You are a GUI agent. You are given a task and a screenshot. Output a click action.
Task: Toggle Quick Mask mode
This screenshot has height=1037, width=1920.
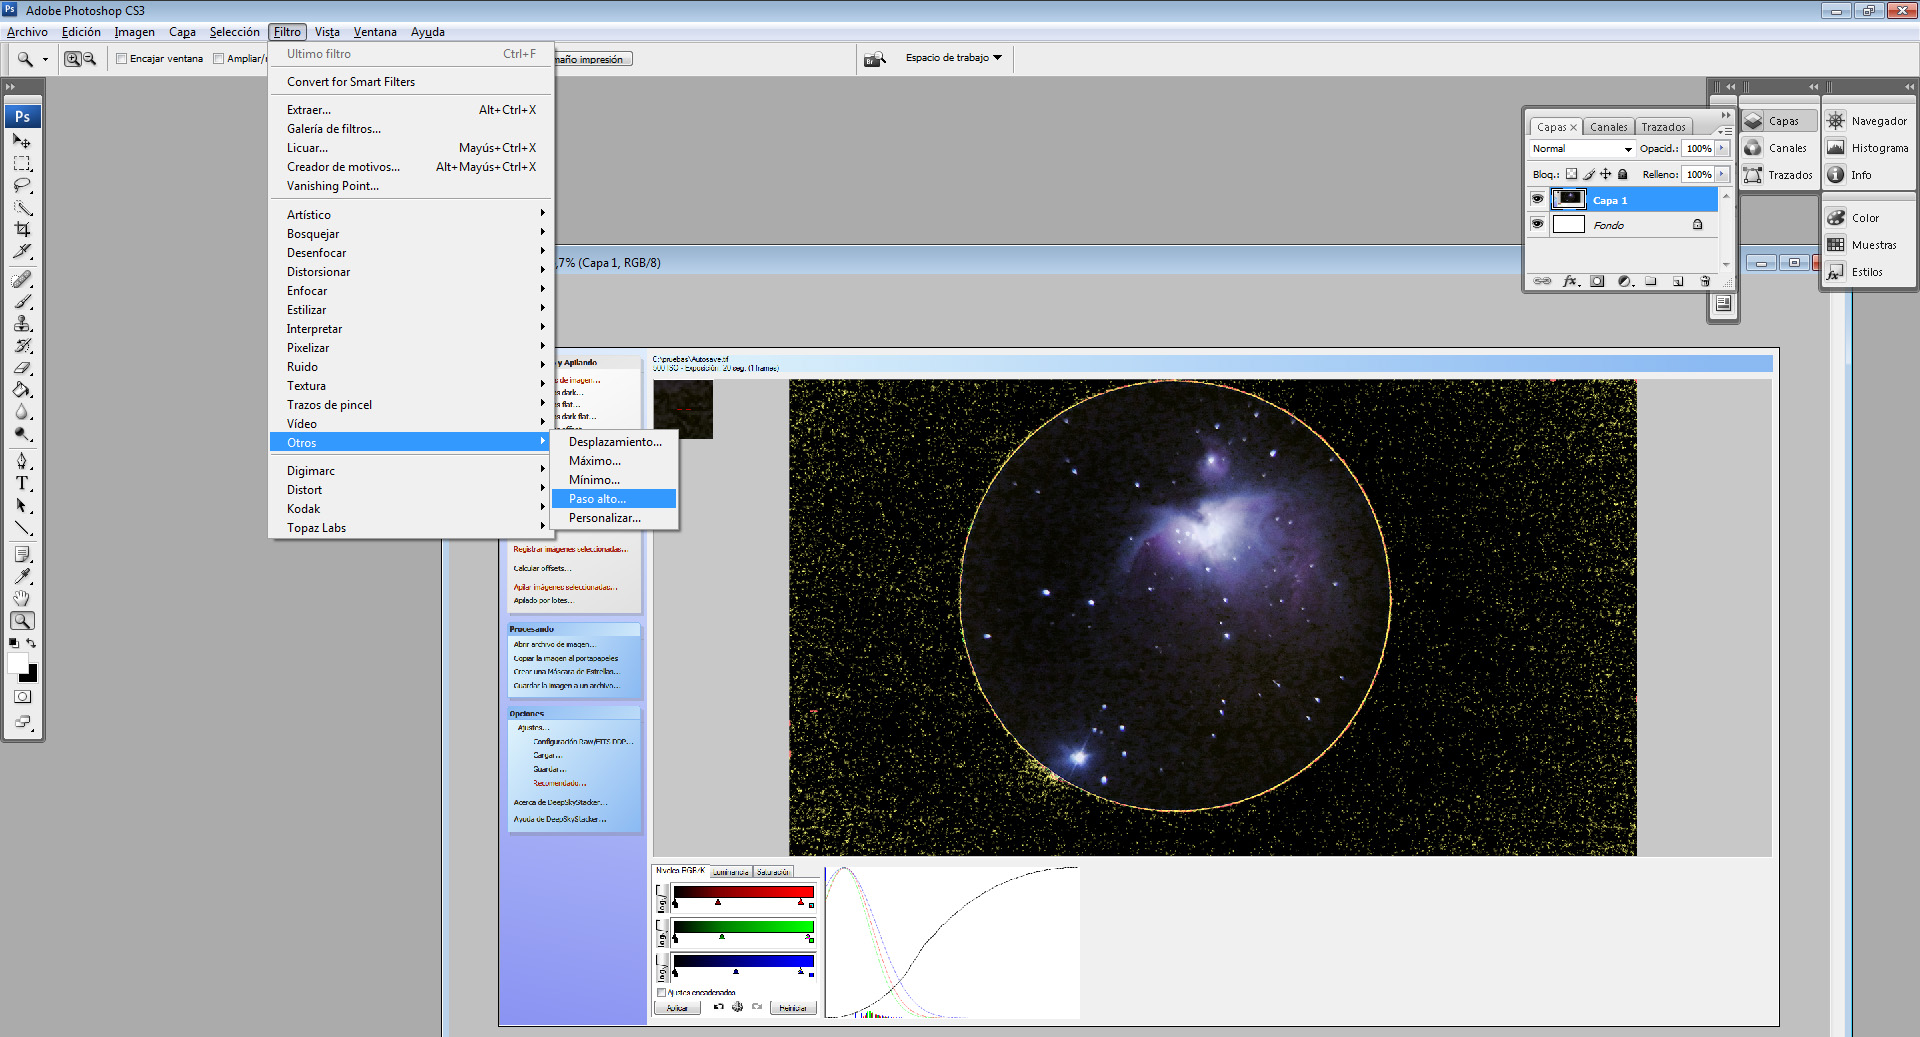point(22,697)
